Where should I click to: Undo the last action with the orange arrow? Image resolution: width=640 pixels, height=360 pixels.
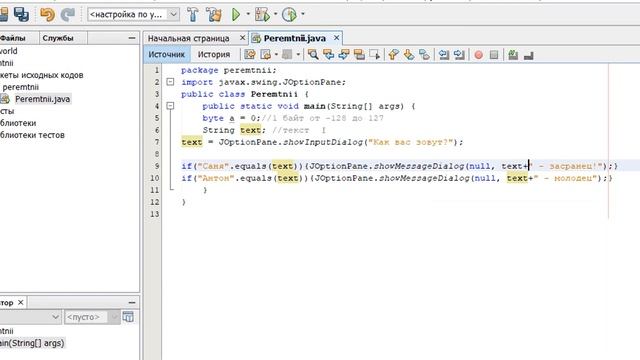pos(47,15)
